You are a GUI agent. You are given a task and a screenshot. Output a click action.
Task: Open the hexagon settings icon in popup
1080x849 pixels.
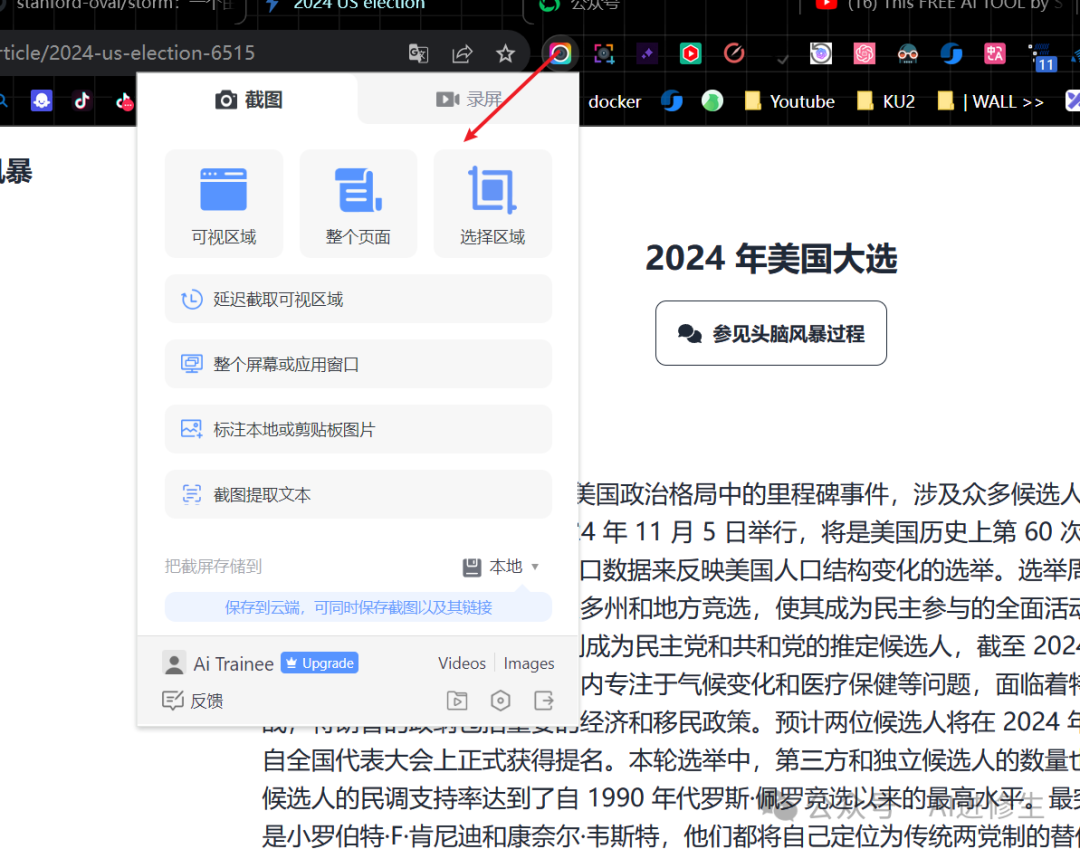[x=500, y=701]
